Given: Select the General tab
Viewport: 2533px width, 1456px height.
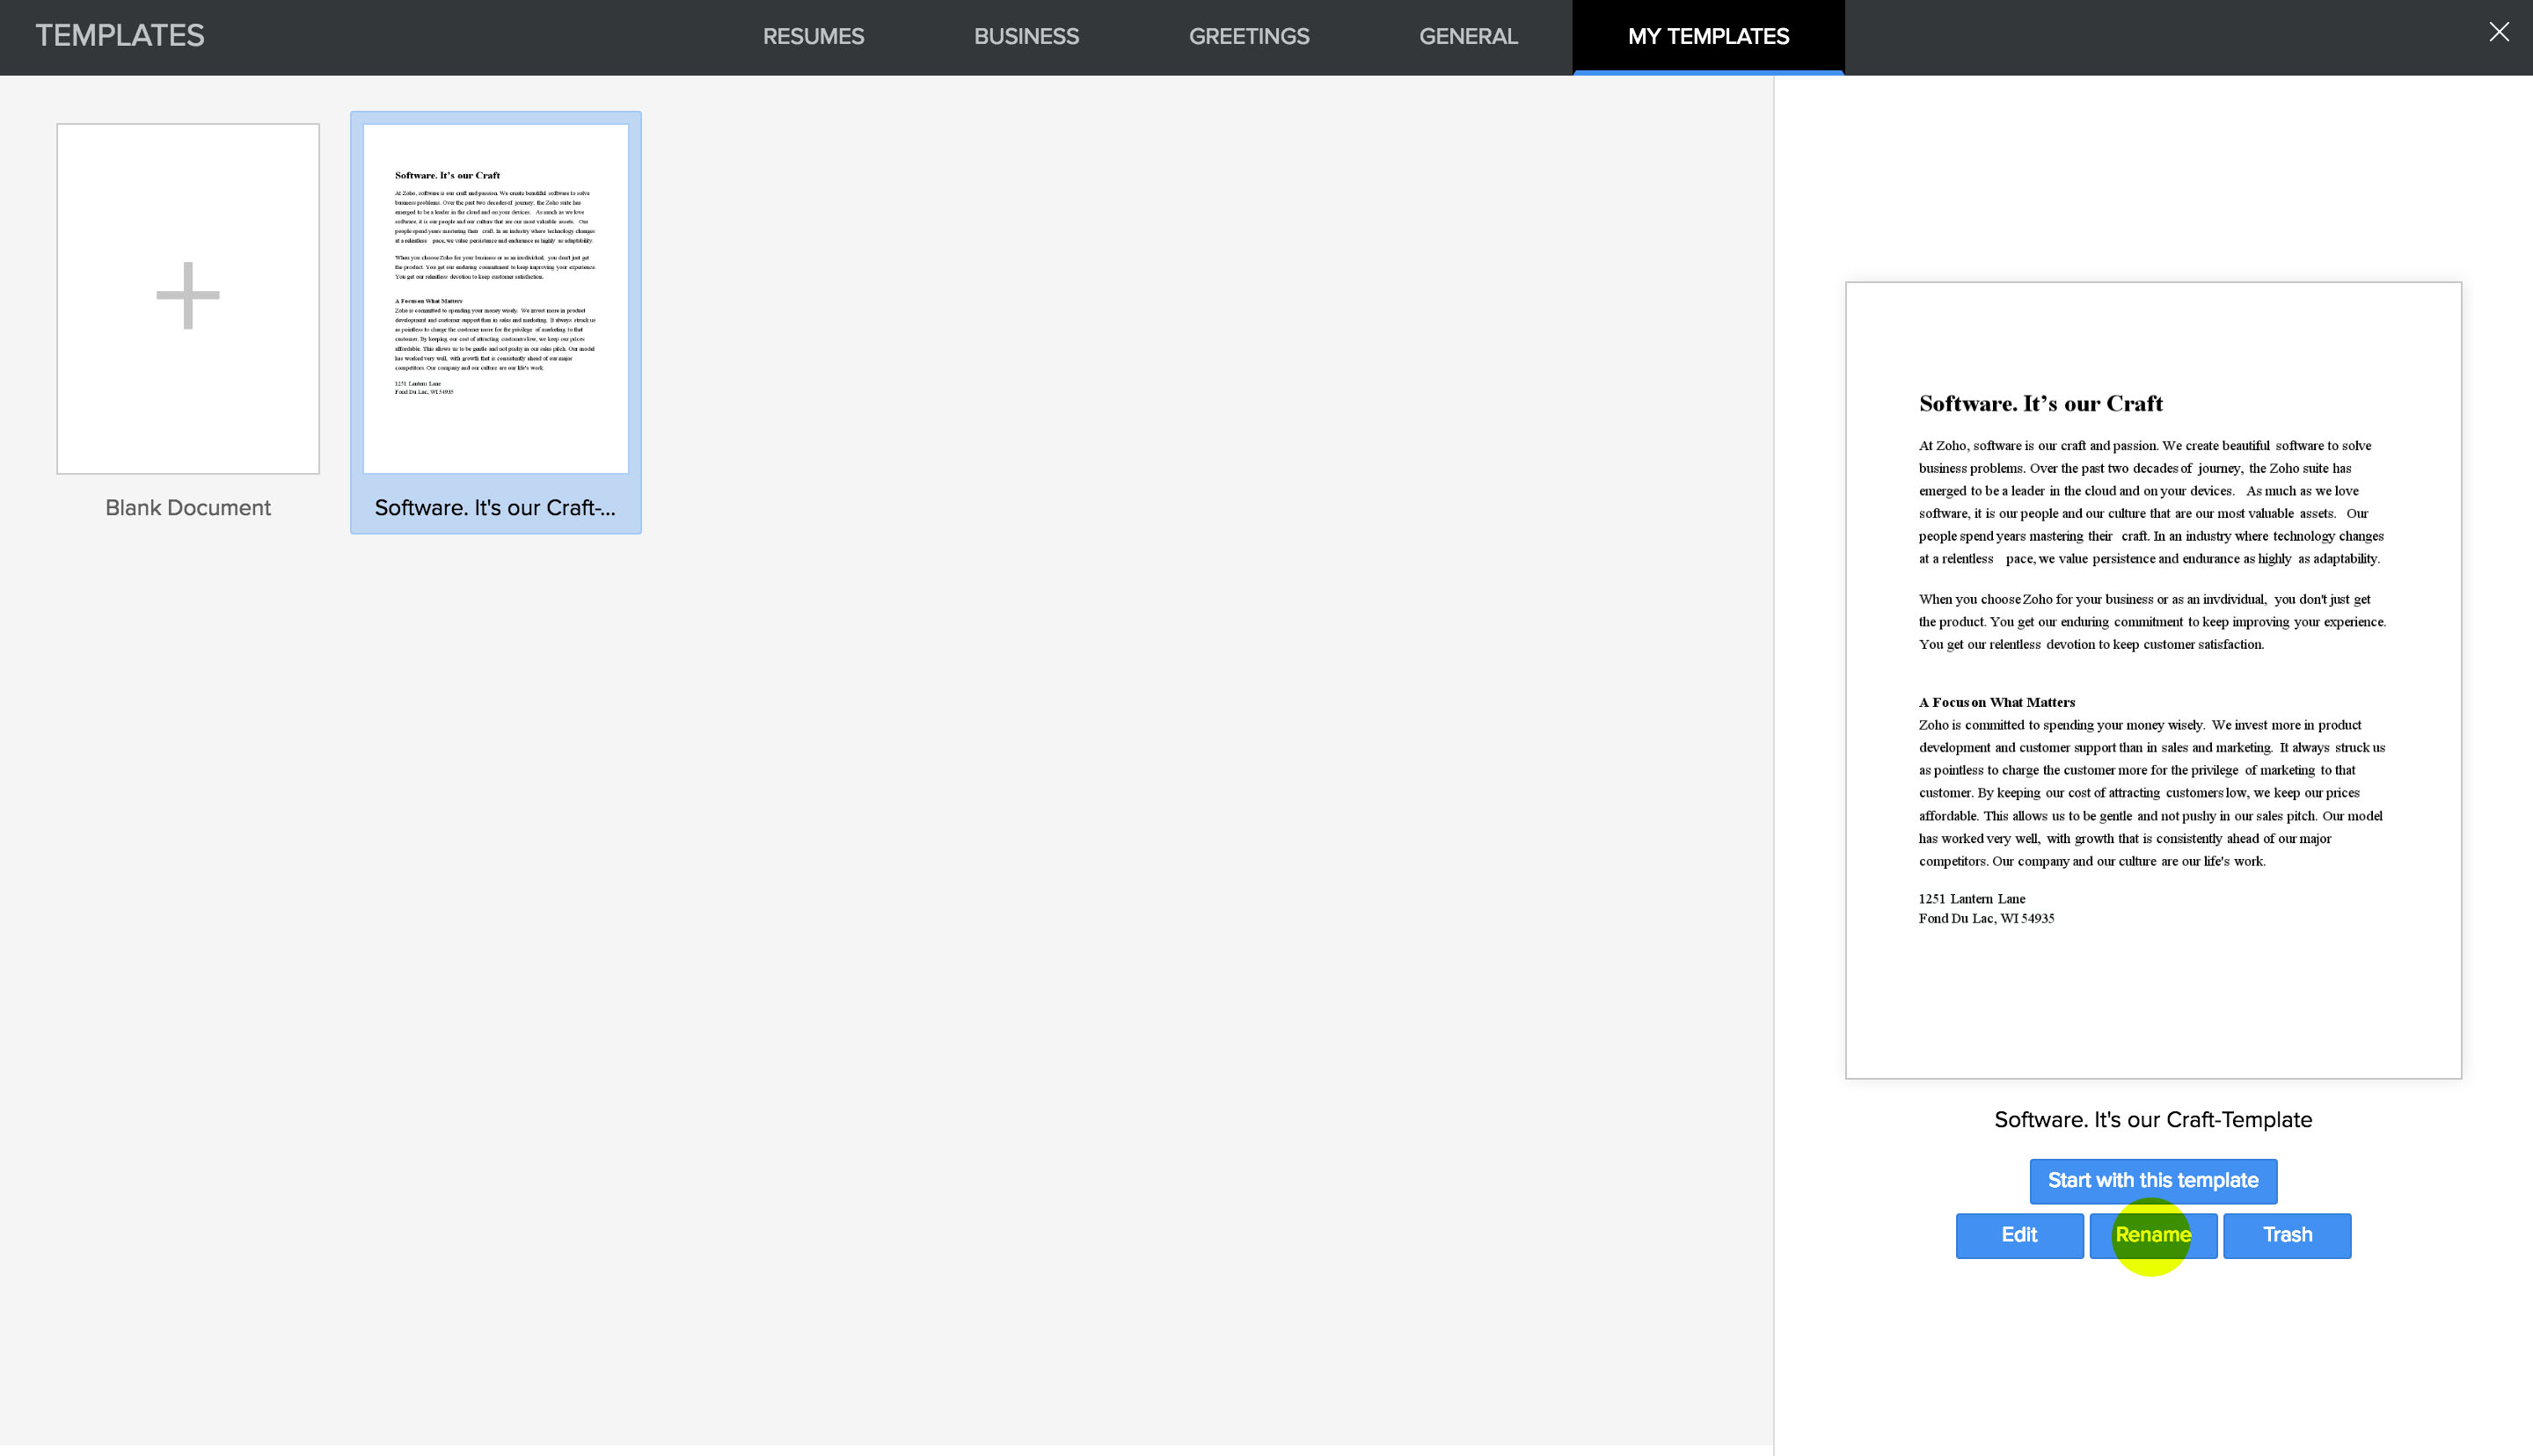Looking at the screenshot, I should click(x=1468, y=36).
